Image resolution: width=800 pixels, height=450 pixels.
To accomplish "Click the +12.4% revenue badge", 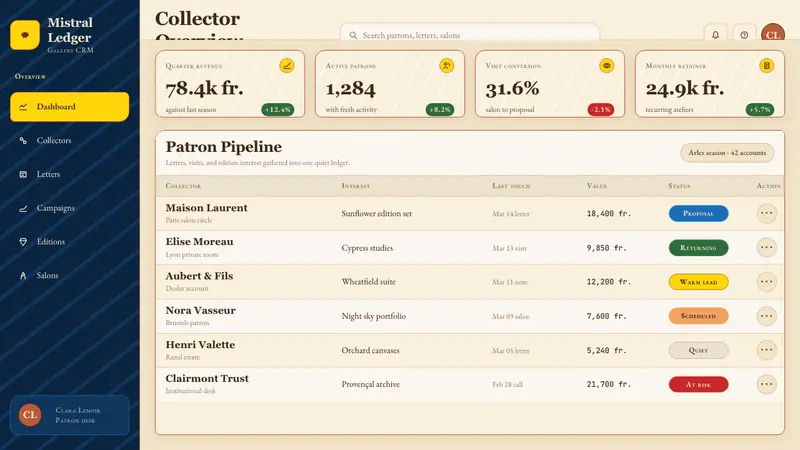I will click(x=278, y=110).
